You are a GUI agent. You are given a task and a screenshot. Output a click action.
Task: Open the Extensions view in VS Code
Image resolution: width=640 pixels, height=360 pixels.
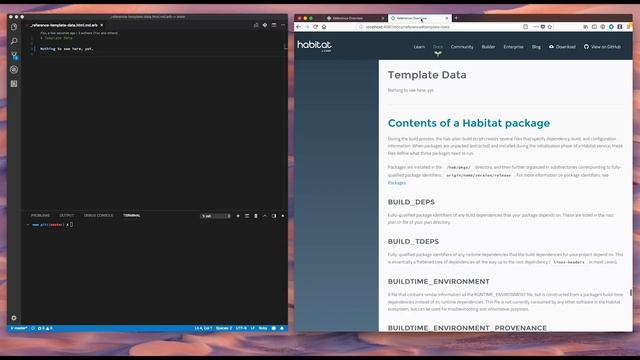pyautogui.click(x=14, y=84)
